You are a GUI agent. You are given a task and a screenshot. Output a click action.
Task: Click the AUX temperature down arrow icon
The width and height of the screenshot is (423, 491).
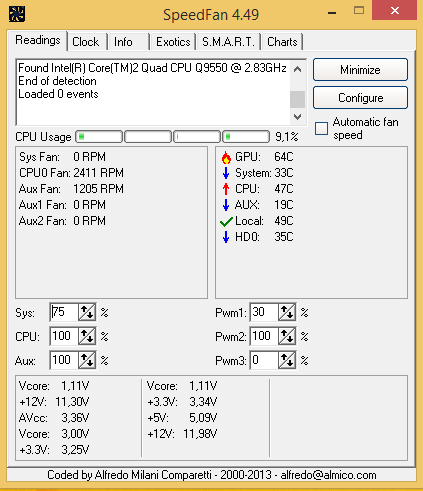pyautogui.click(x=226, y=205)
